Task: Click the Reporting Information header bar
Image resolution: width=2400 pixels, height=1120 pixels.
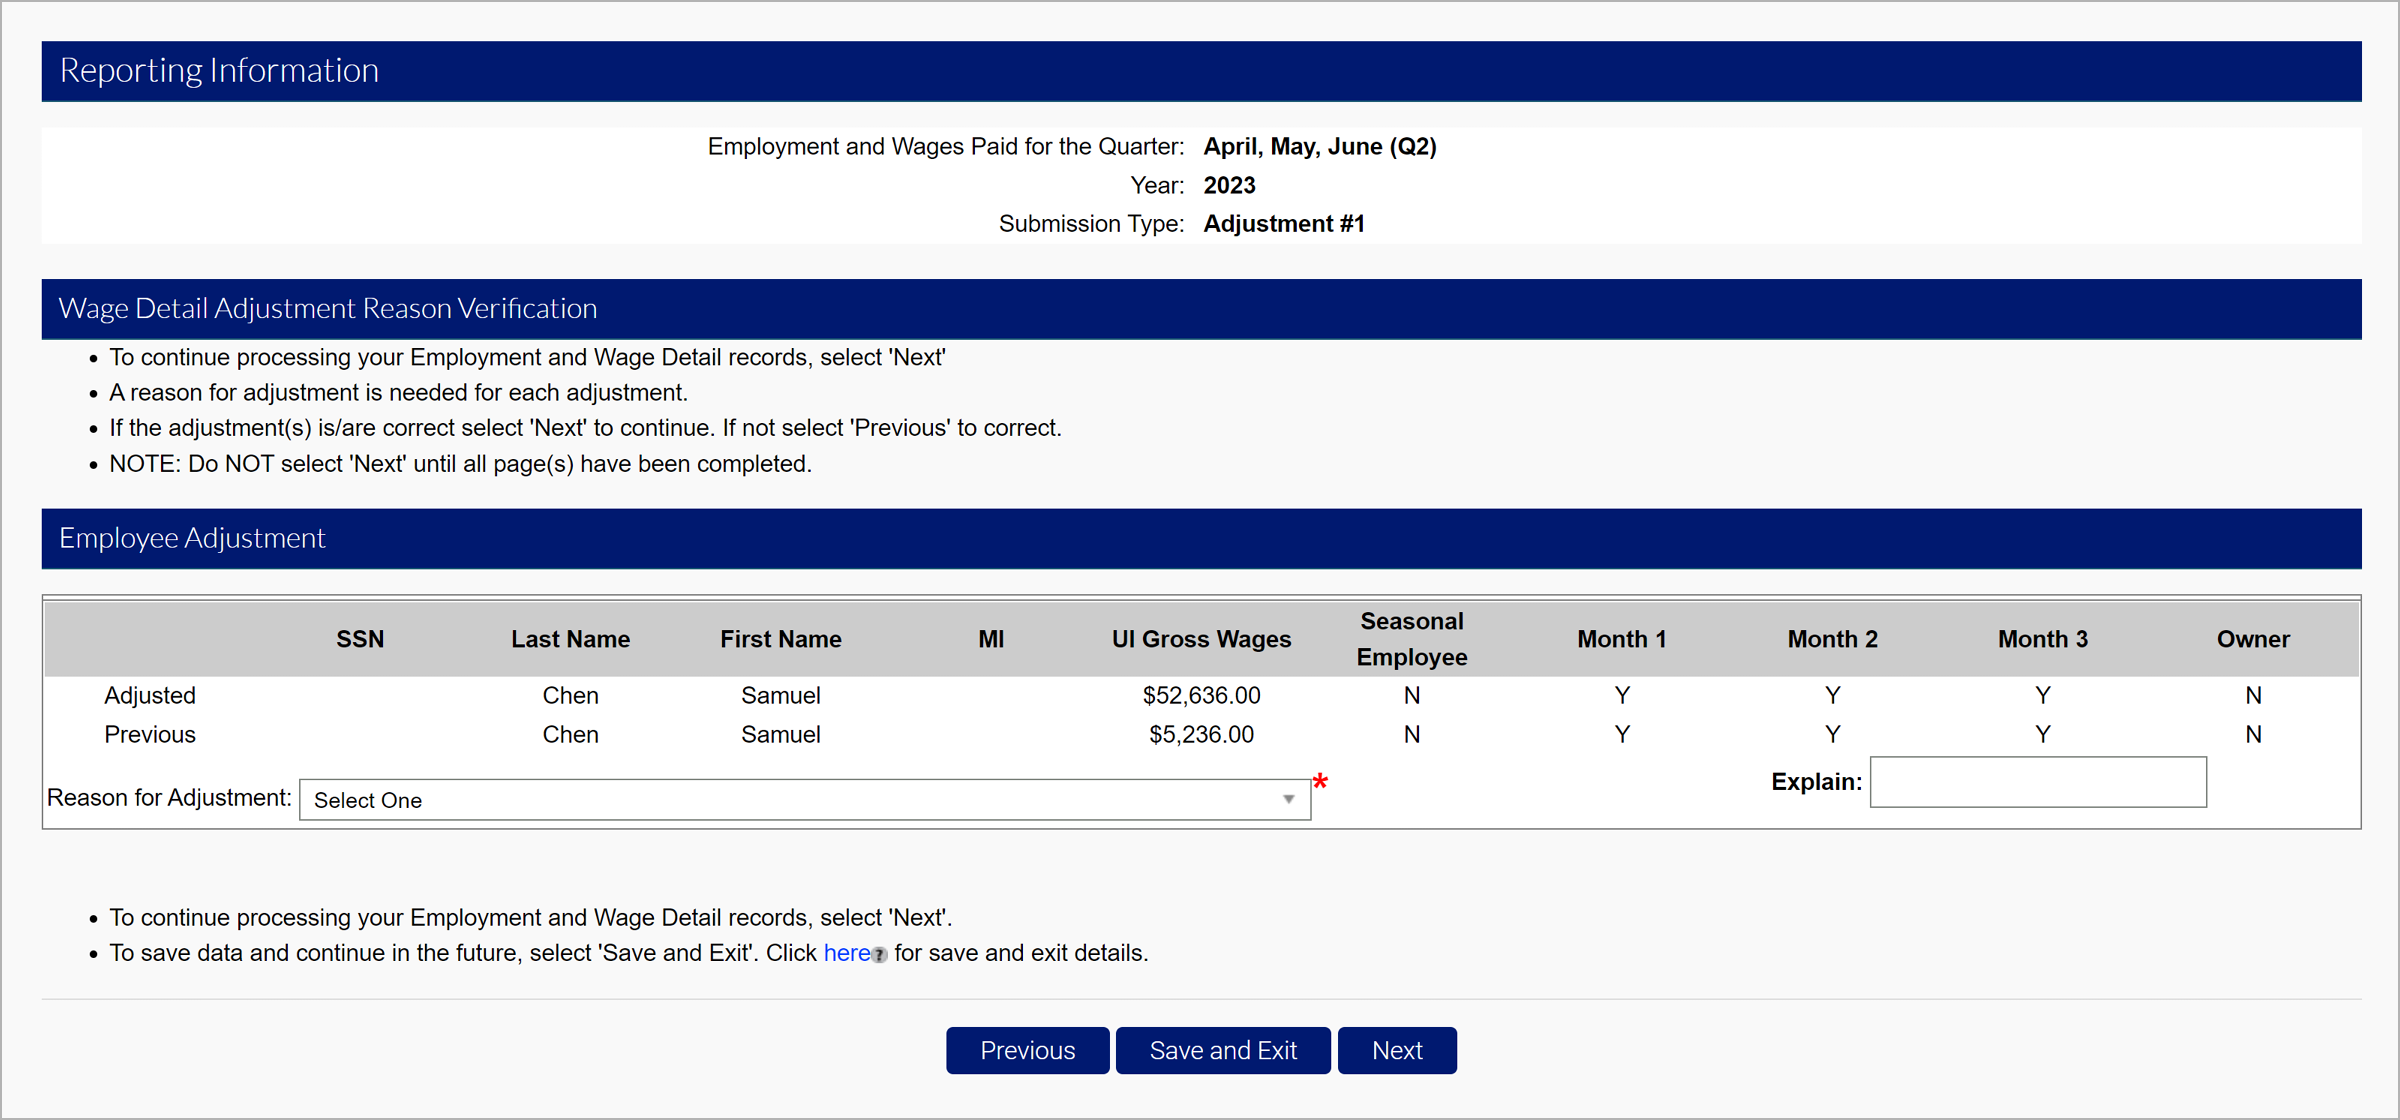Action: (x=219, y=70)
